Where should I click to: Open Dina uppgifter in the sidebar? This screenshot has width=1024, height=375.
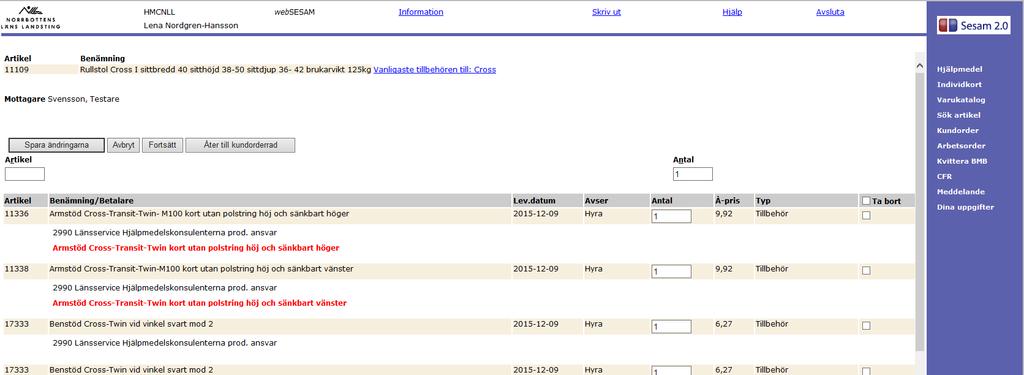tap(965, 207)
